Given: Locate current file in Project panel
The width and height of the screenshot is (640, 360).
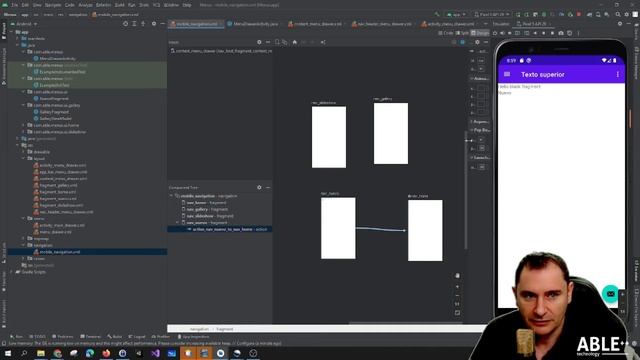Looking at the screenshot, I should pyautogui.click(x=125, y=24).
